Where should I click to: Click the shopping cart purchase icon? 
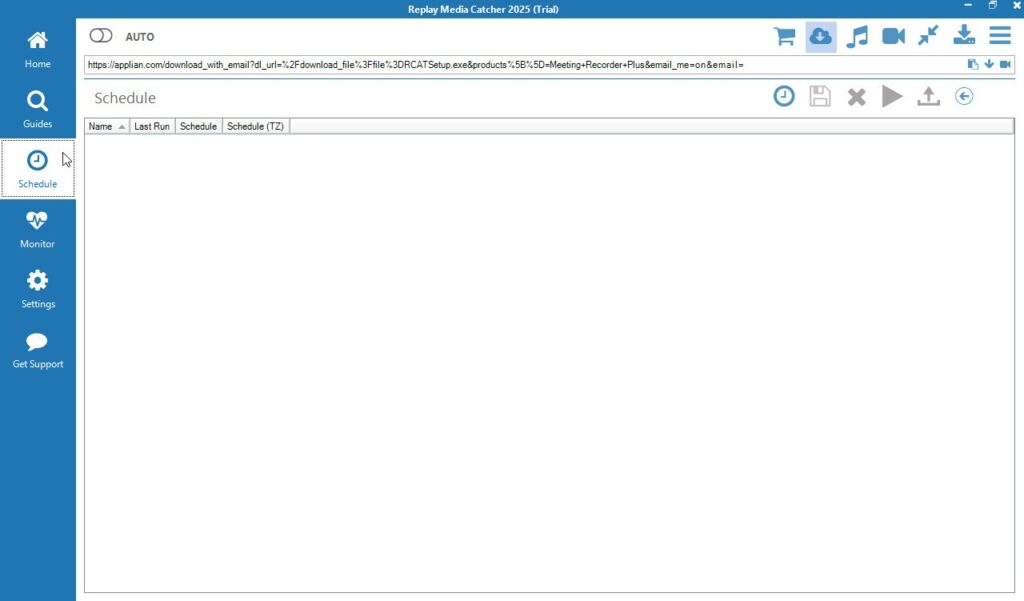[784, 36]
